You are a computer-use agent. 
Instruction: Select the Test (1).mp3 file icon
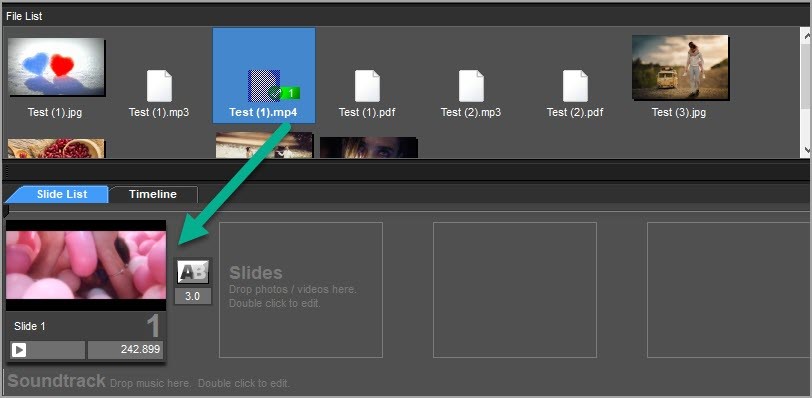pos(160,86)
